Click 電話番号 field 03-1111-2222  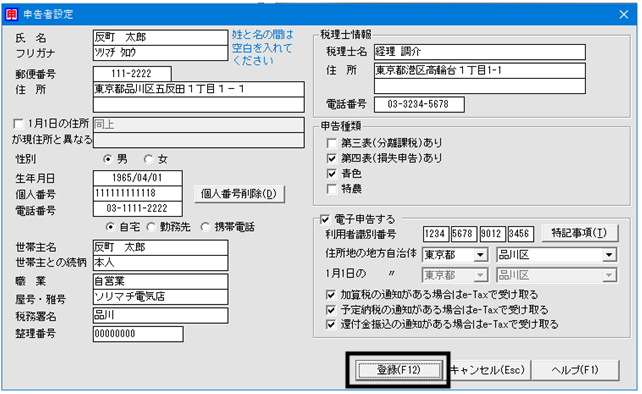(138, 208)
